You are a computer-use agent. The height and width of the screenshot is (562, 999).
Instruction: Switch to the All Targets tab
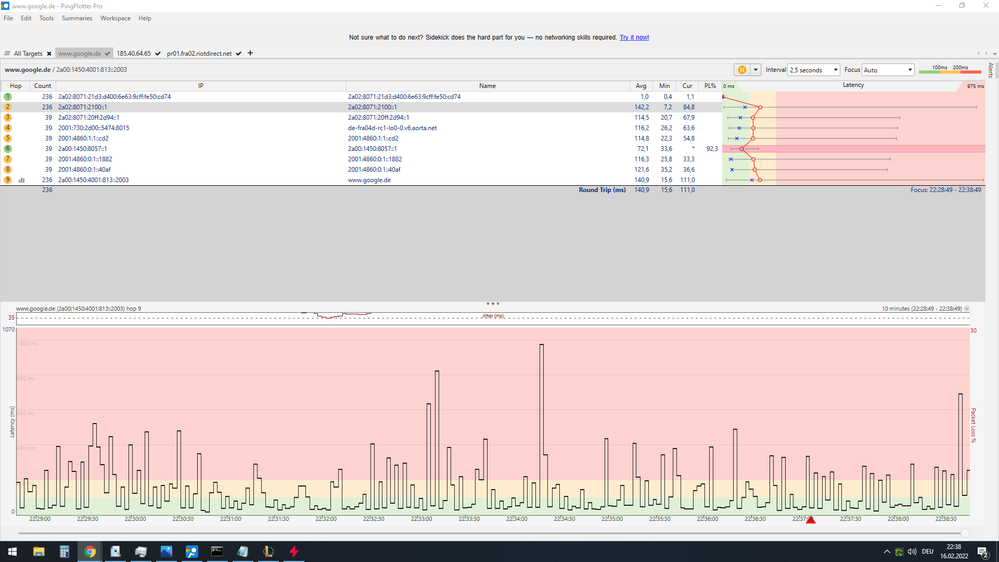pyautogui.click(x=28, y=54)
